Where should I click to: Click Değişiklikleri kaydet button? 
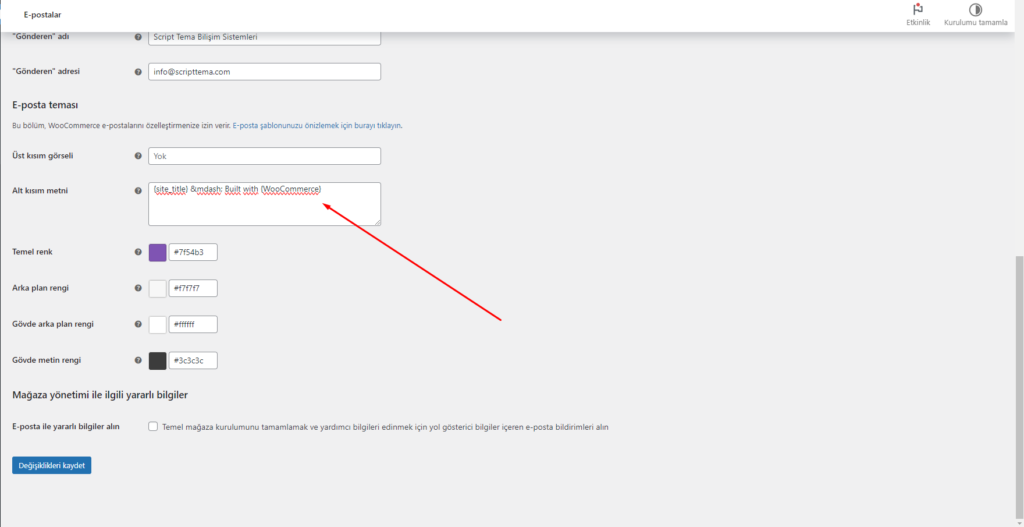click(x=52, y=465)
